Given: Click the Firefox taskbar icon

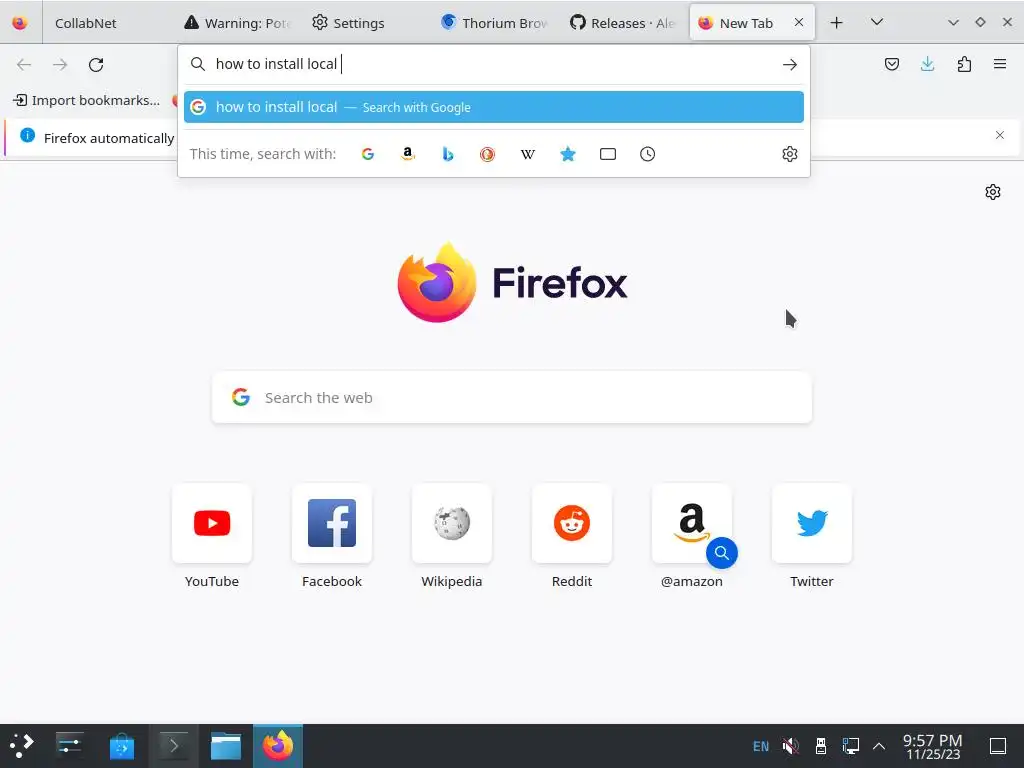Looking at the screenshot, I should click(x=278, y=746).
